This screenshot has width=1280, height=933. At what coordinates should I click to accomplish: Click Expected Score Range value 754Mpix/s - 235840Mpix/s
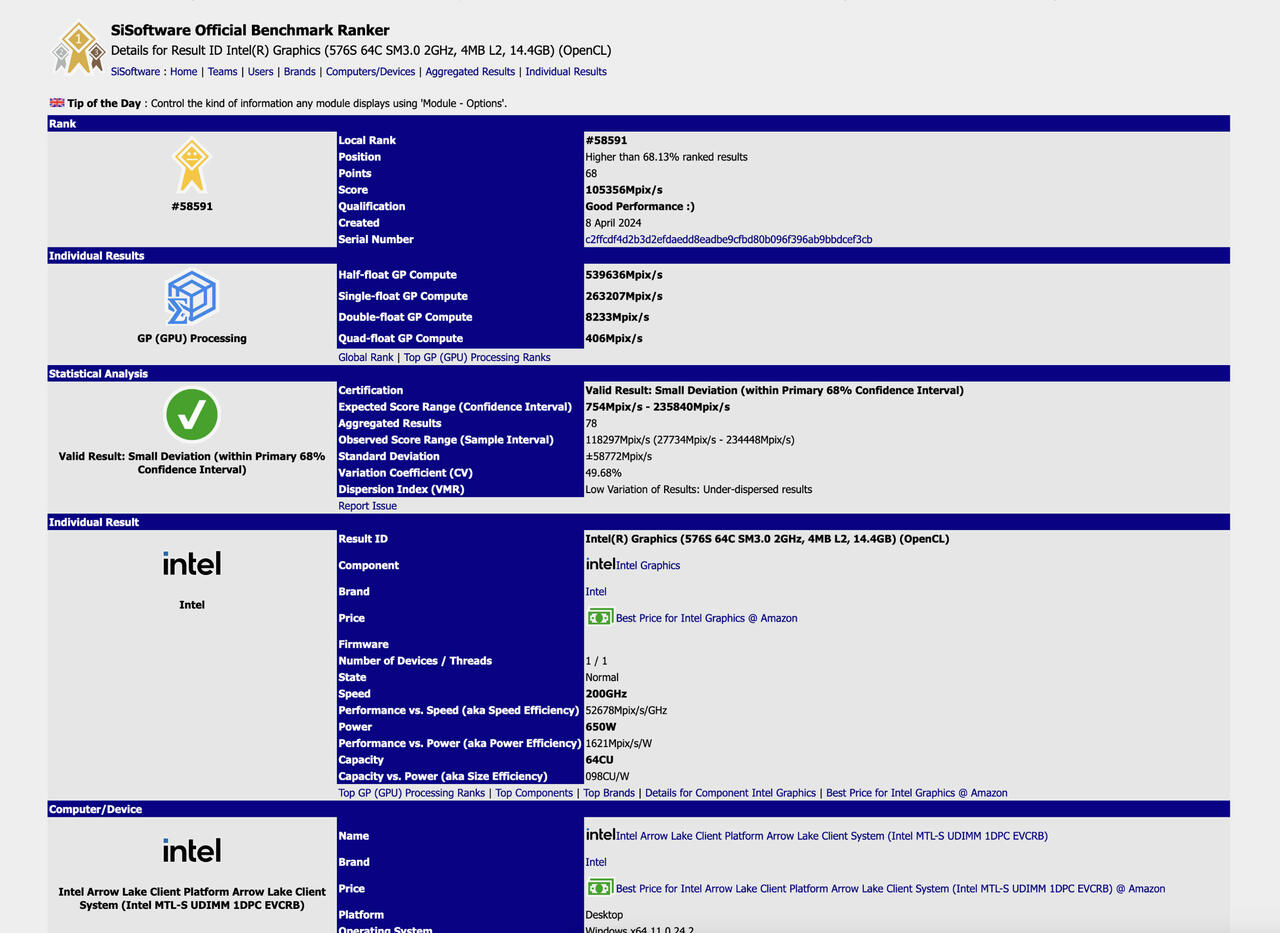point(658,407)
